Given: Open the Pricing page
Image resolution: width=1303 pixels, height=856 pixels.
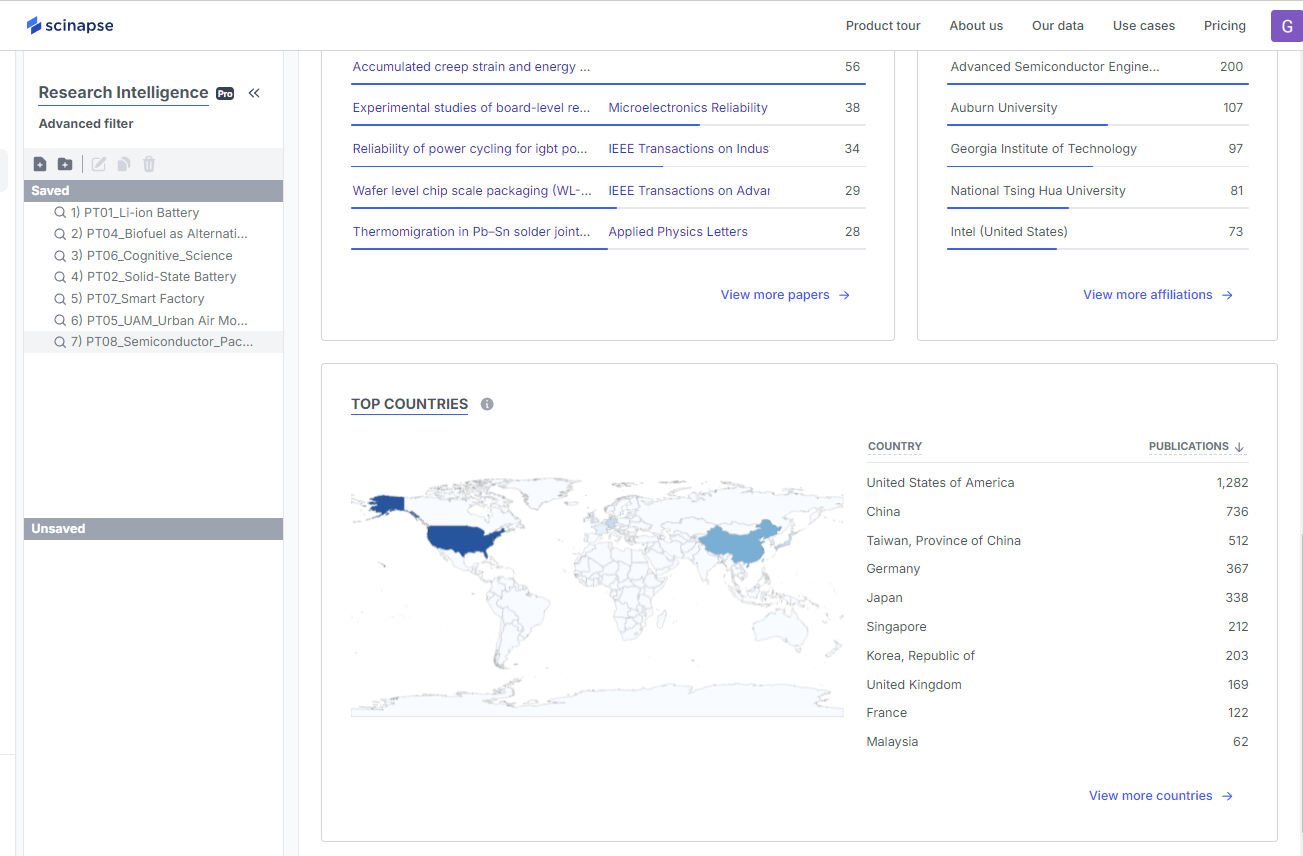Looking at the screenshot, I should pyautogui.click(x=1225, y=26).
